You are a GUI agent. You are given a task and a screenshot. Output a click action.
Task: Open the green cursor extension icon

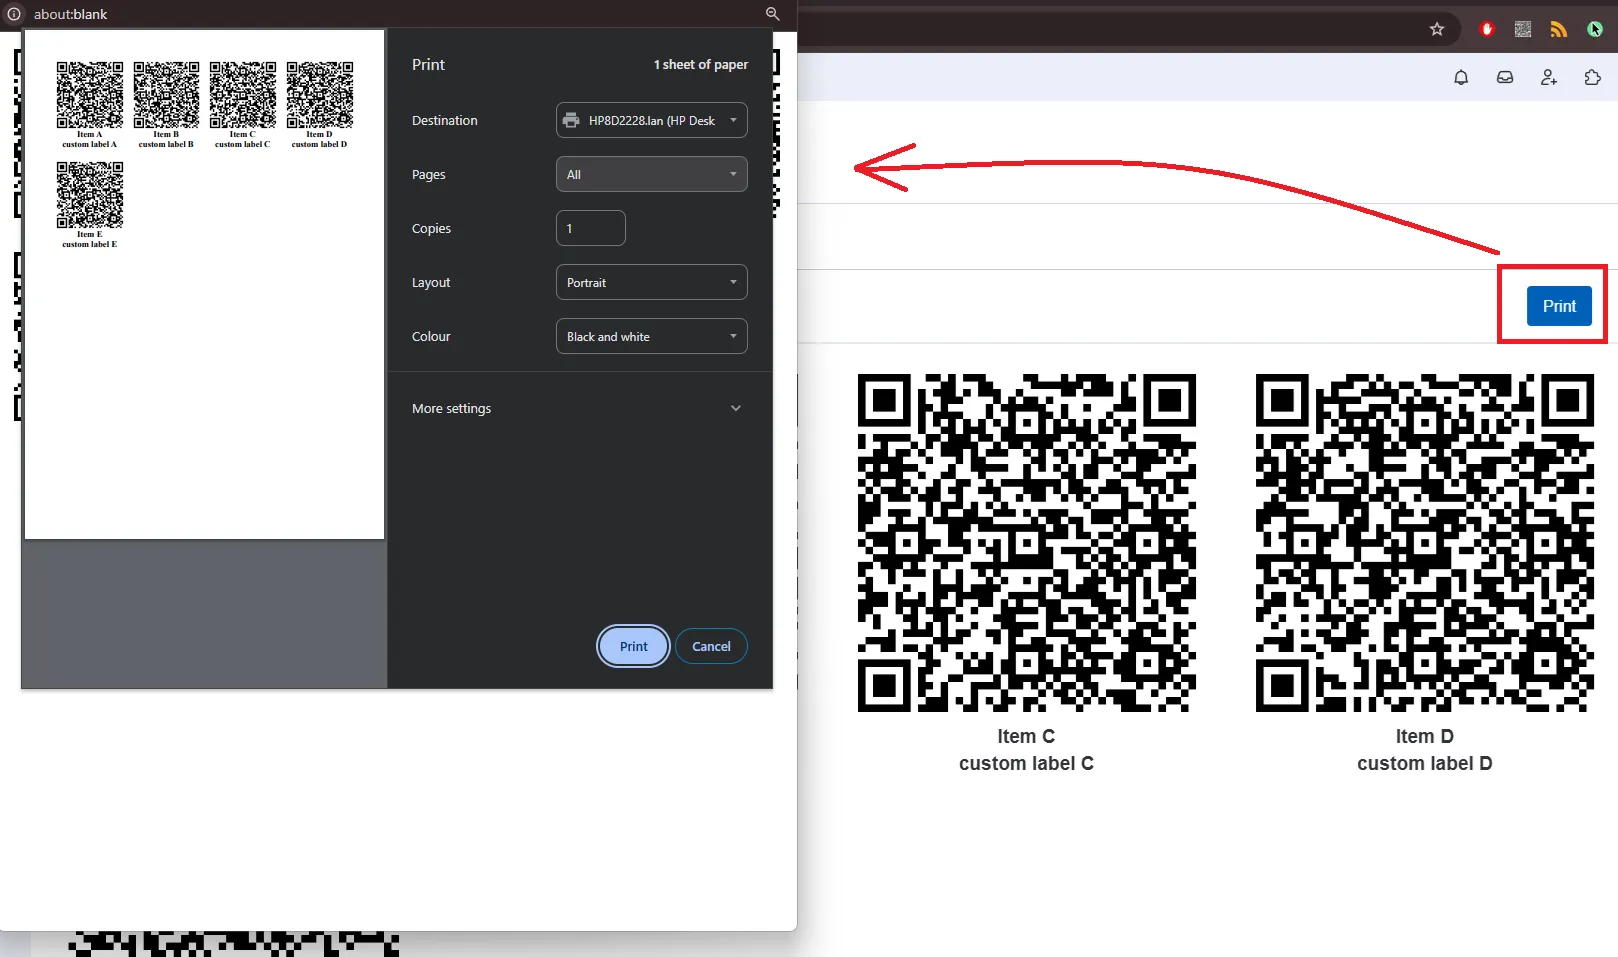[x=1592, y=29]
